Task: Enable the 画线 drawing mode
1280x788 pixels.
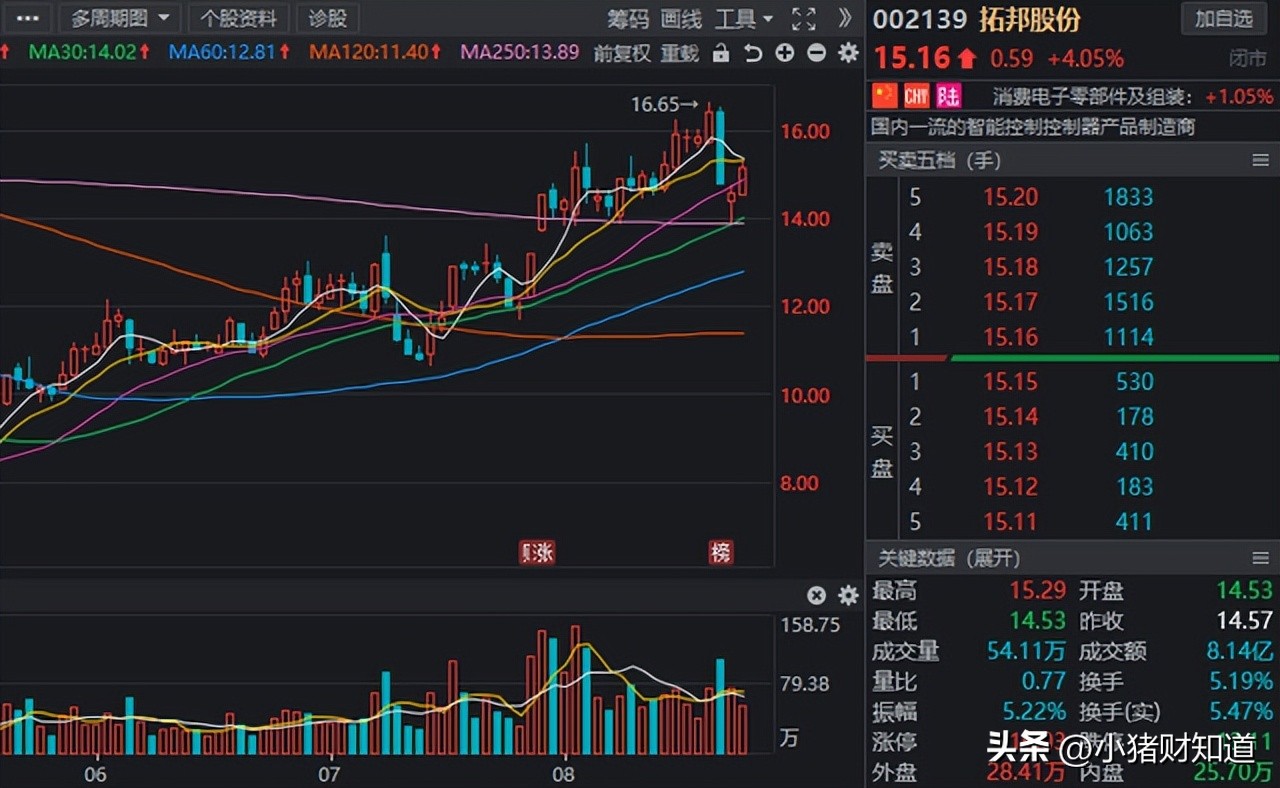Action: [680, 18]
